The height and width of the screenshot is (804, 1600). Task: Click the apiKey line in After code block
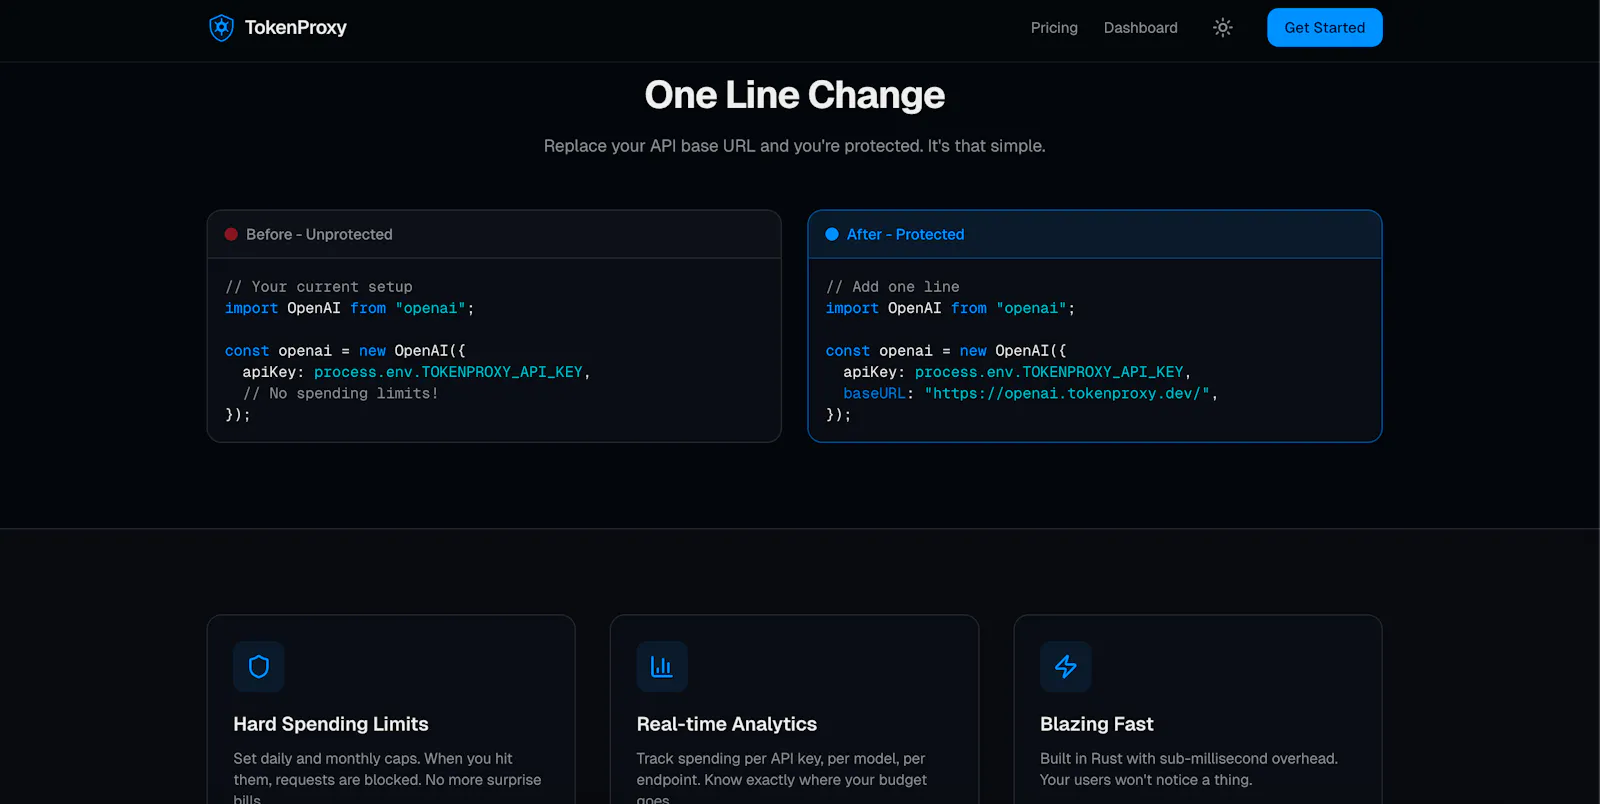[1017, 372]
